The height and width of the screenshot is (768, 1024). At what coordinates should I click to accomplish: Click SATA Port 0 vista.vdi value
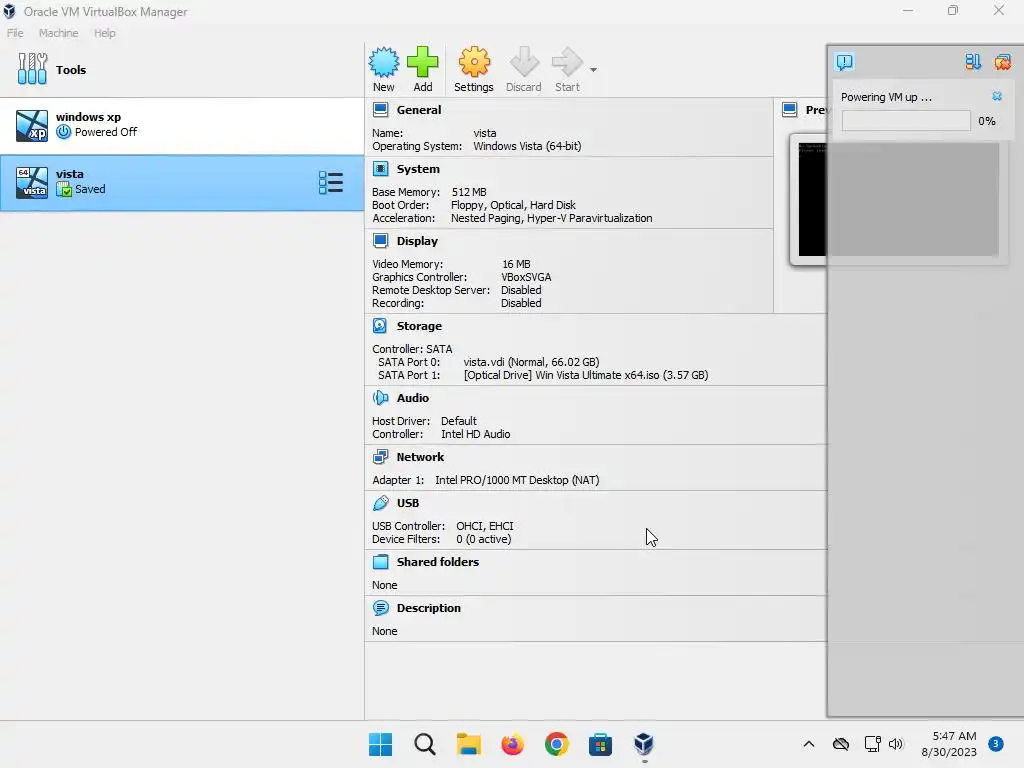click(532, 362)
